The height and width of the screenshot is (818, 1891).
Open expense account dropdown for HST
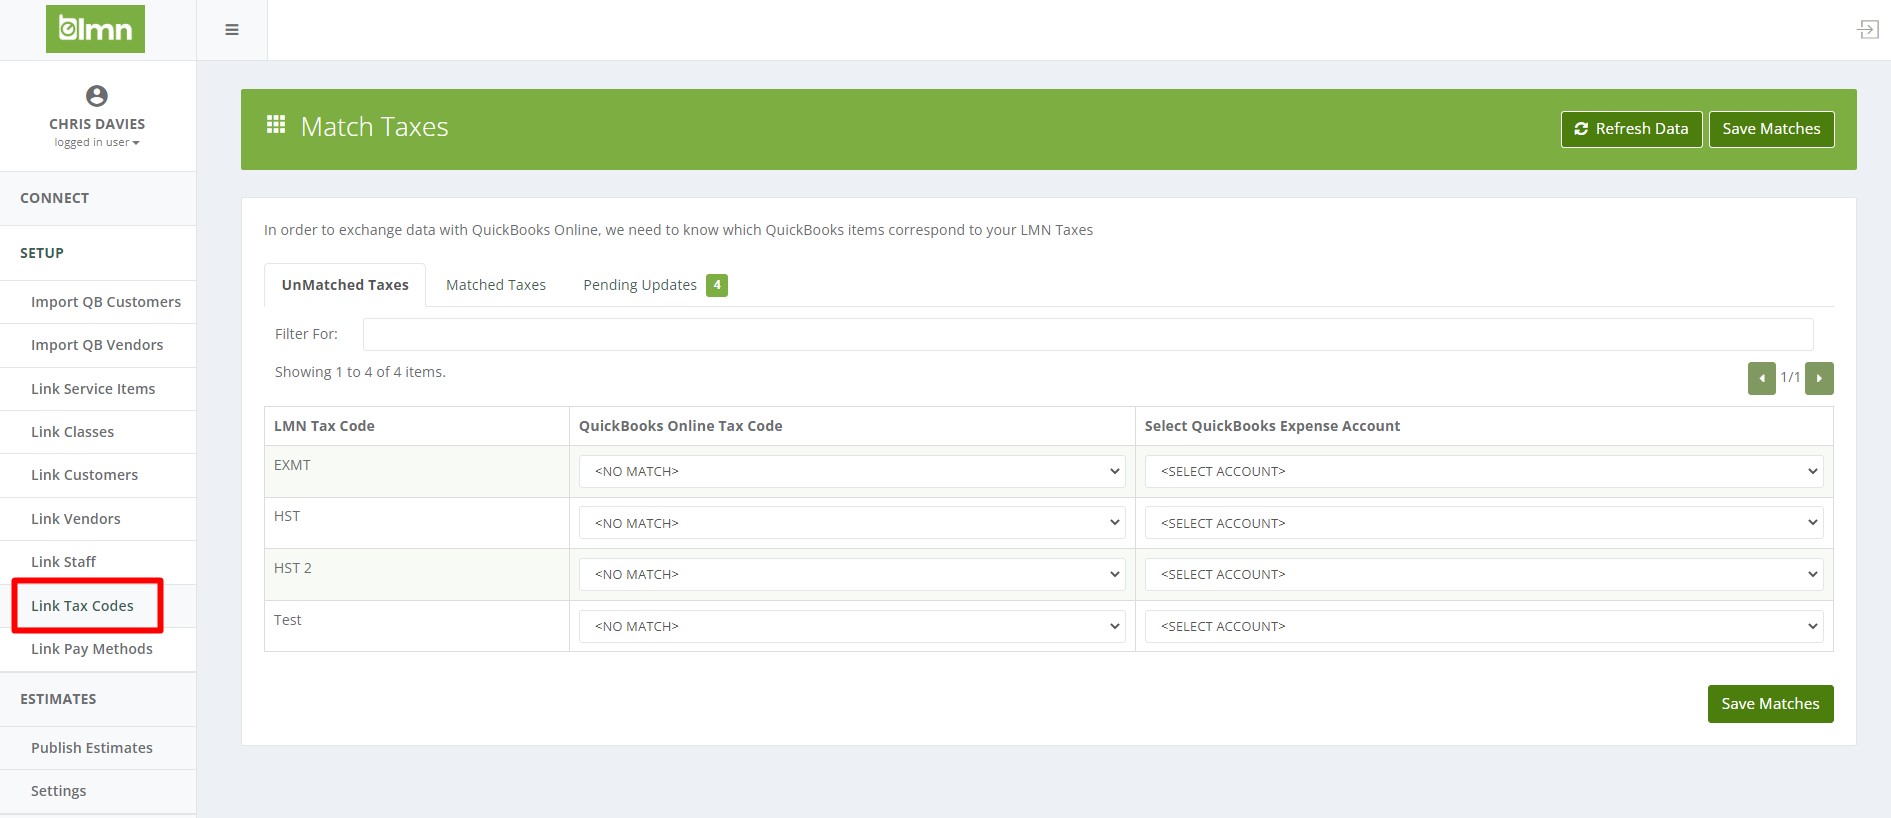pos(1484,523)
